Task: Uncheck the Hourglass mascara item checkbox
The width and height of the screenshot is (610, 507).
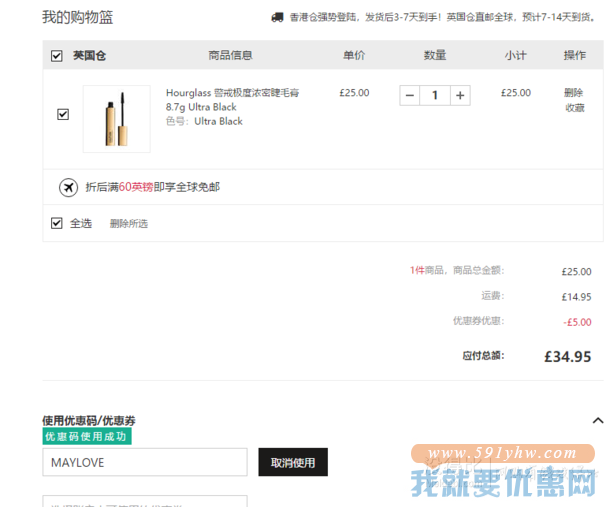Action: click(x=63, y=114)
